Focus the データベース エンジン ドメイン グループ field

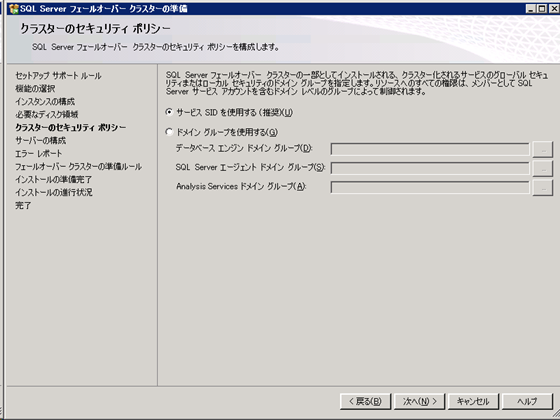(430, 149)
